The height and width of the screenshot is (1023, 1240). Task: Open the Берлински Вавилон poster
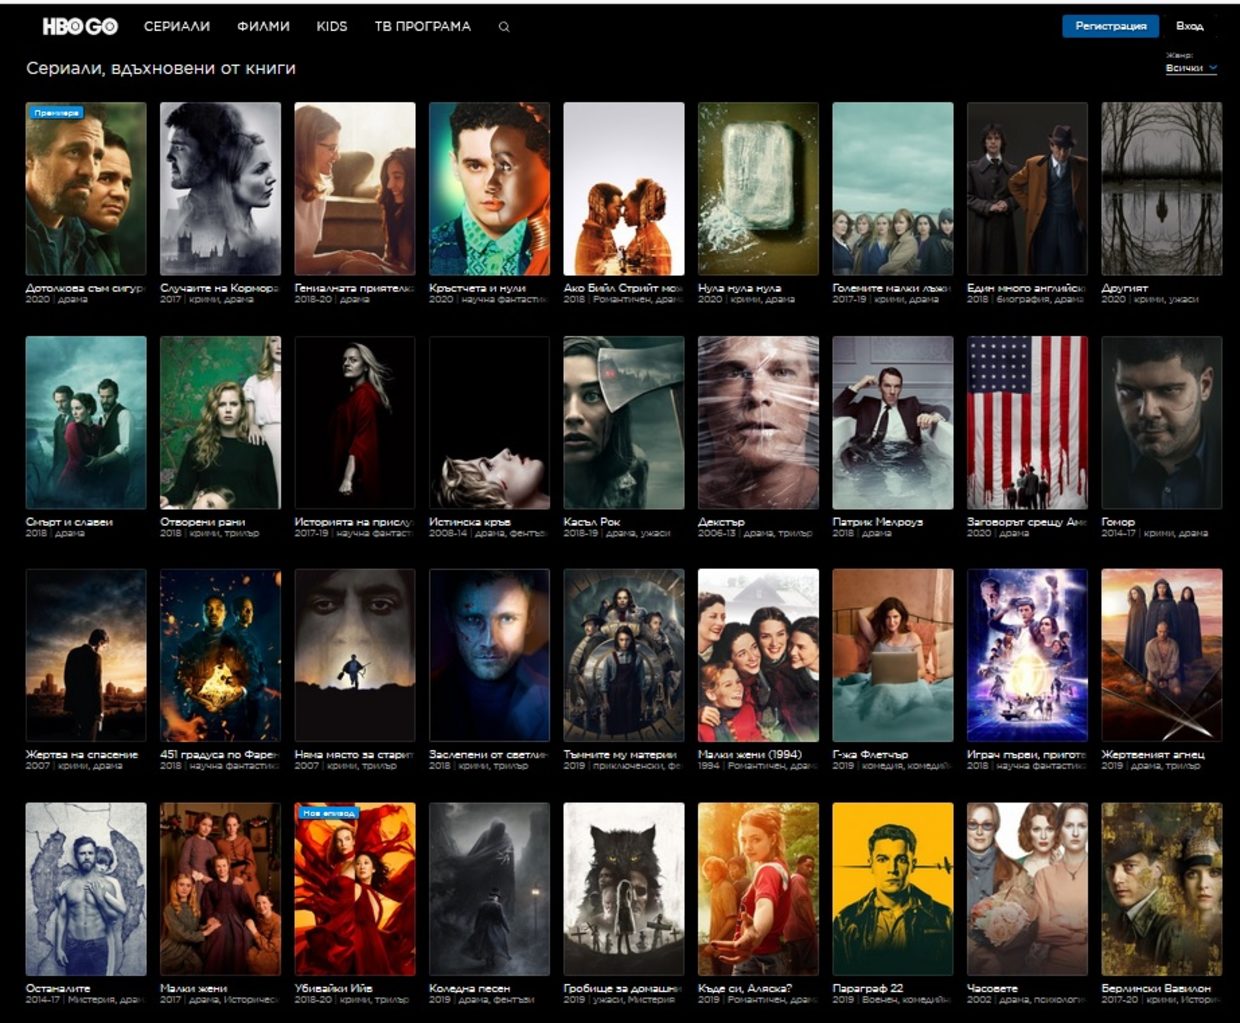point(1161,888)
